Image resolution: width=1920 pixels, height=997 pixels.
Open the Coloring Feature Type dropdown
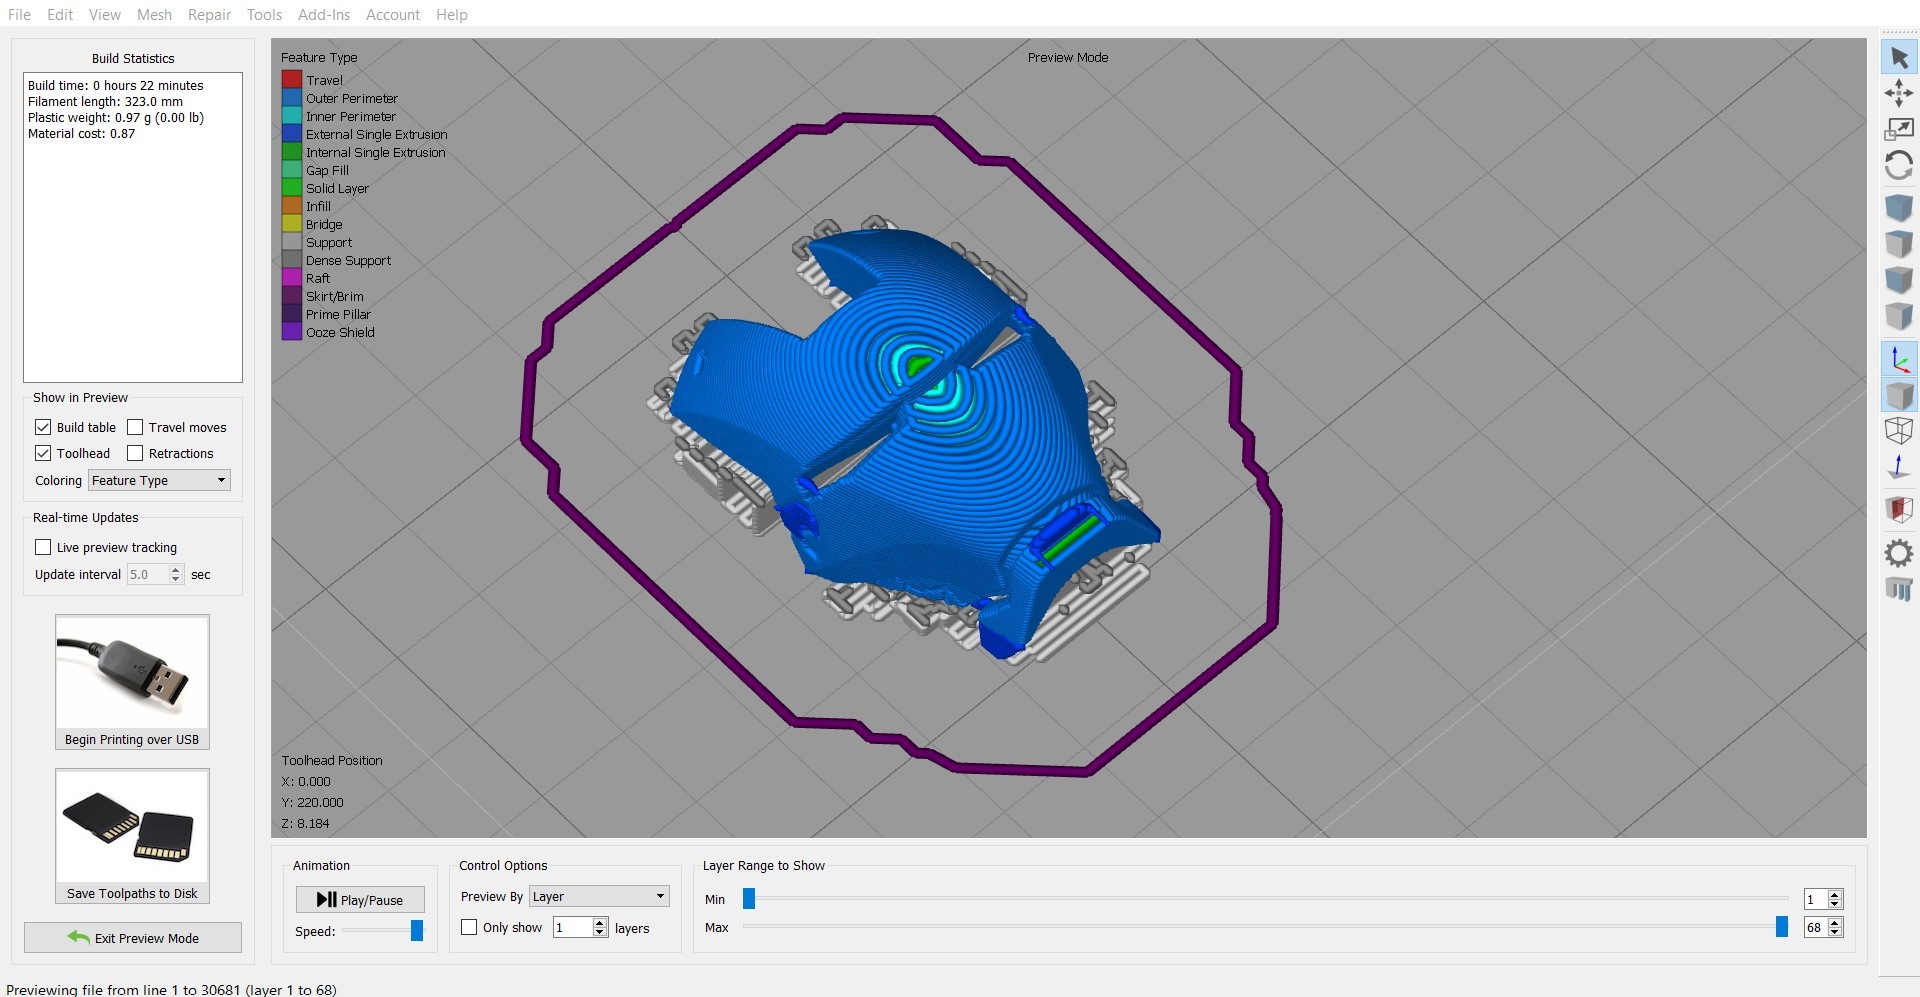tap(159, 480)
